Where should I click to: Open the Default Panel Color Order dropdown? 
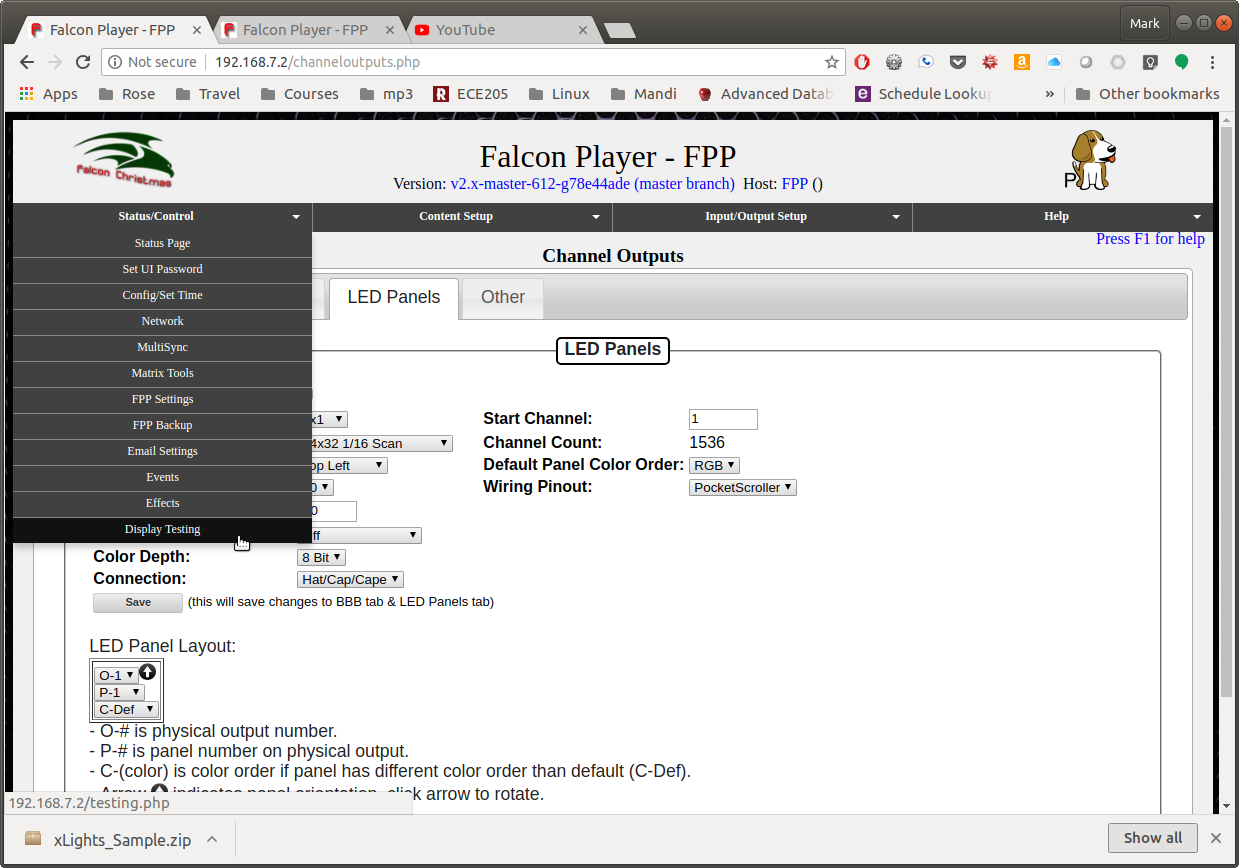[714, 465]
